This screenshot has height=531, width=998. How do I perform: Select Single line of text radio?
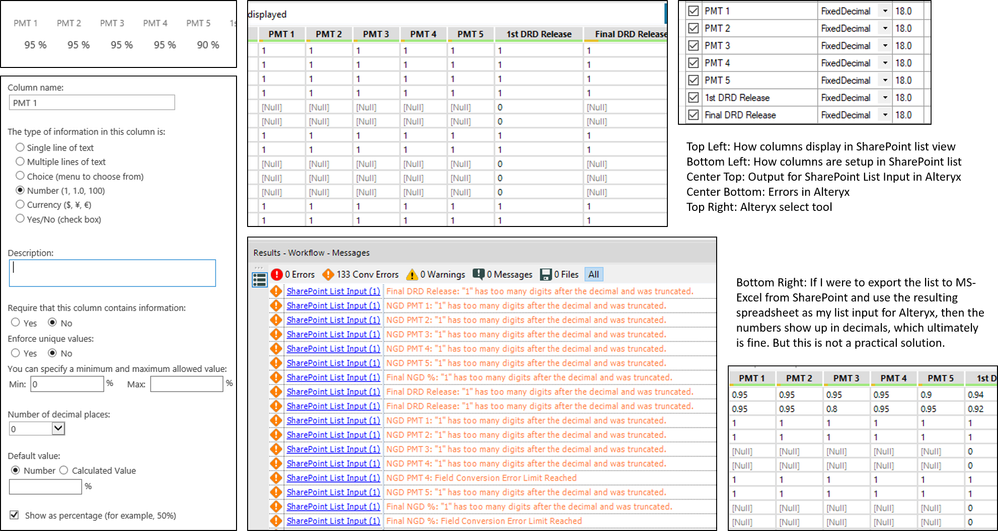[20, 148]
